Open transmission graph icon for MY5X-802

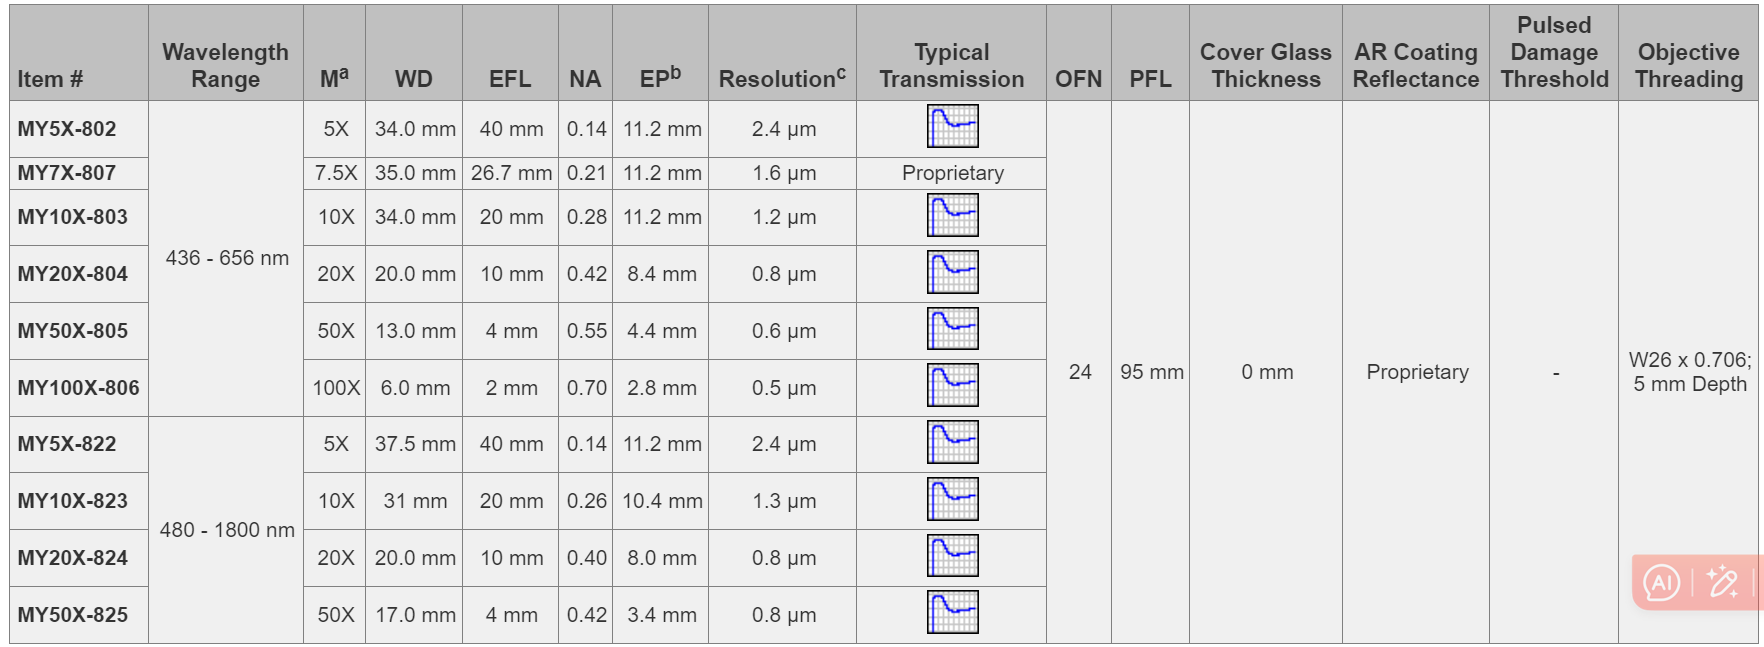[952, 127]
